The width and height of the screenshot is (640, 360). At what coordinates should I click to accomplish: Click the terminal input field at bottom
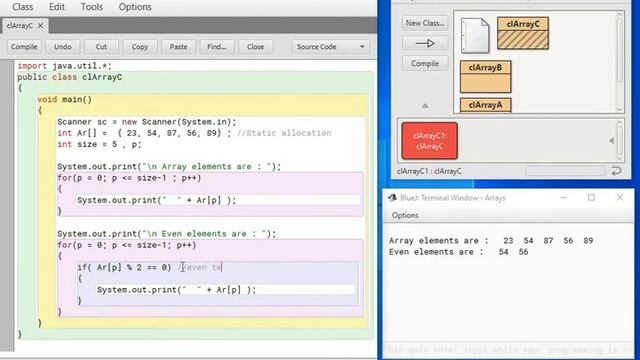pos(508,350)
